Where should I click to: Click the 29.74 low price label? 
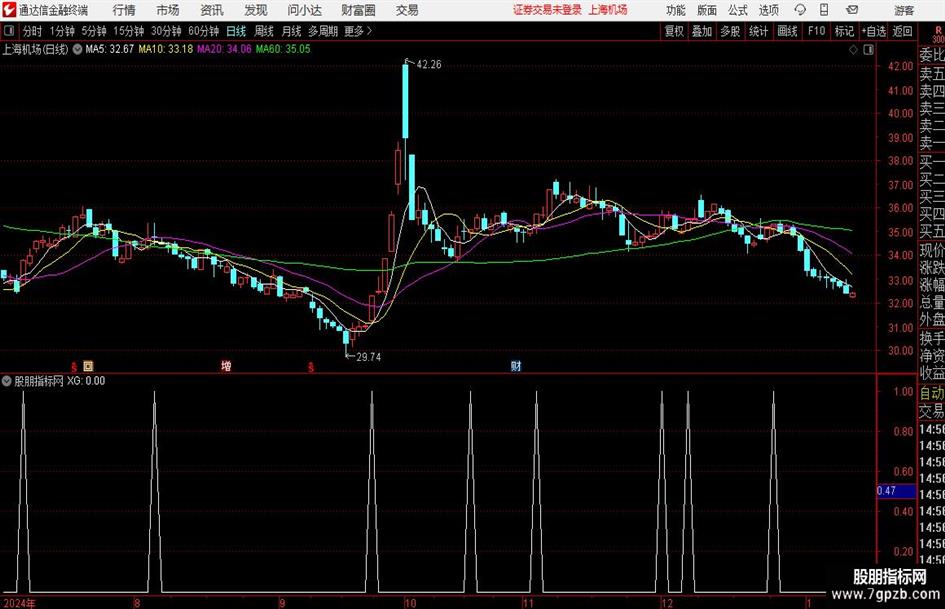click(x=368, y=357)
